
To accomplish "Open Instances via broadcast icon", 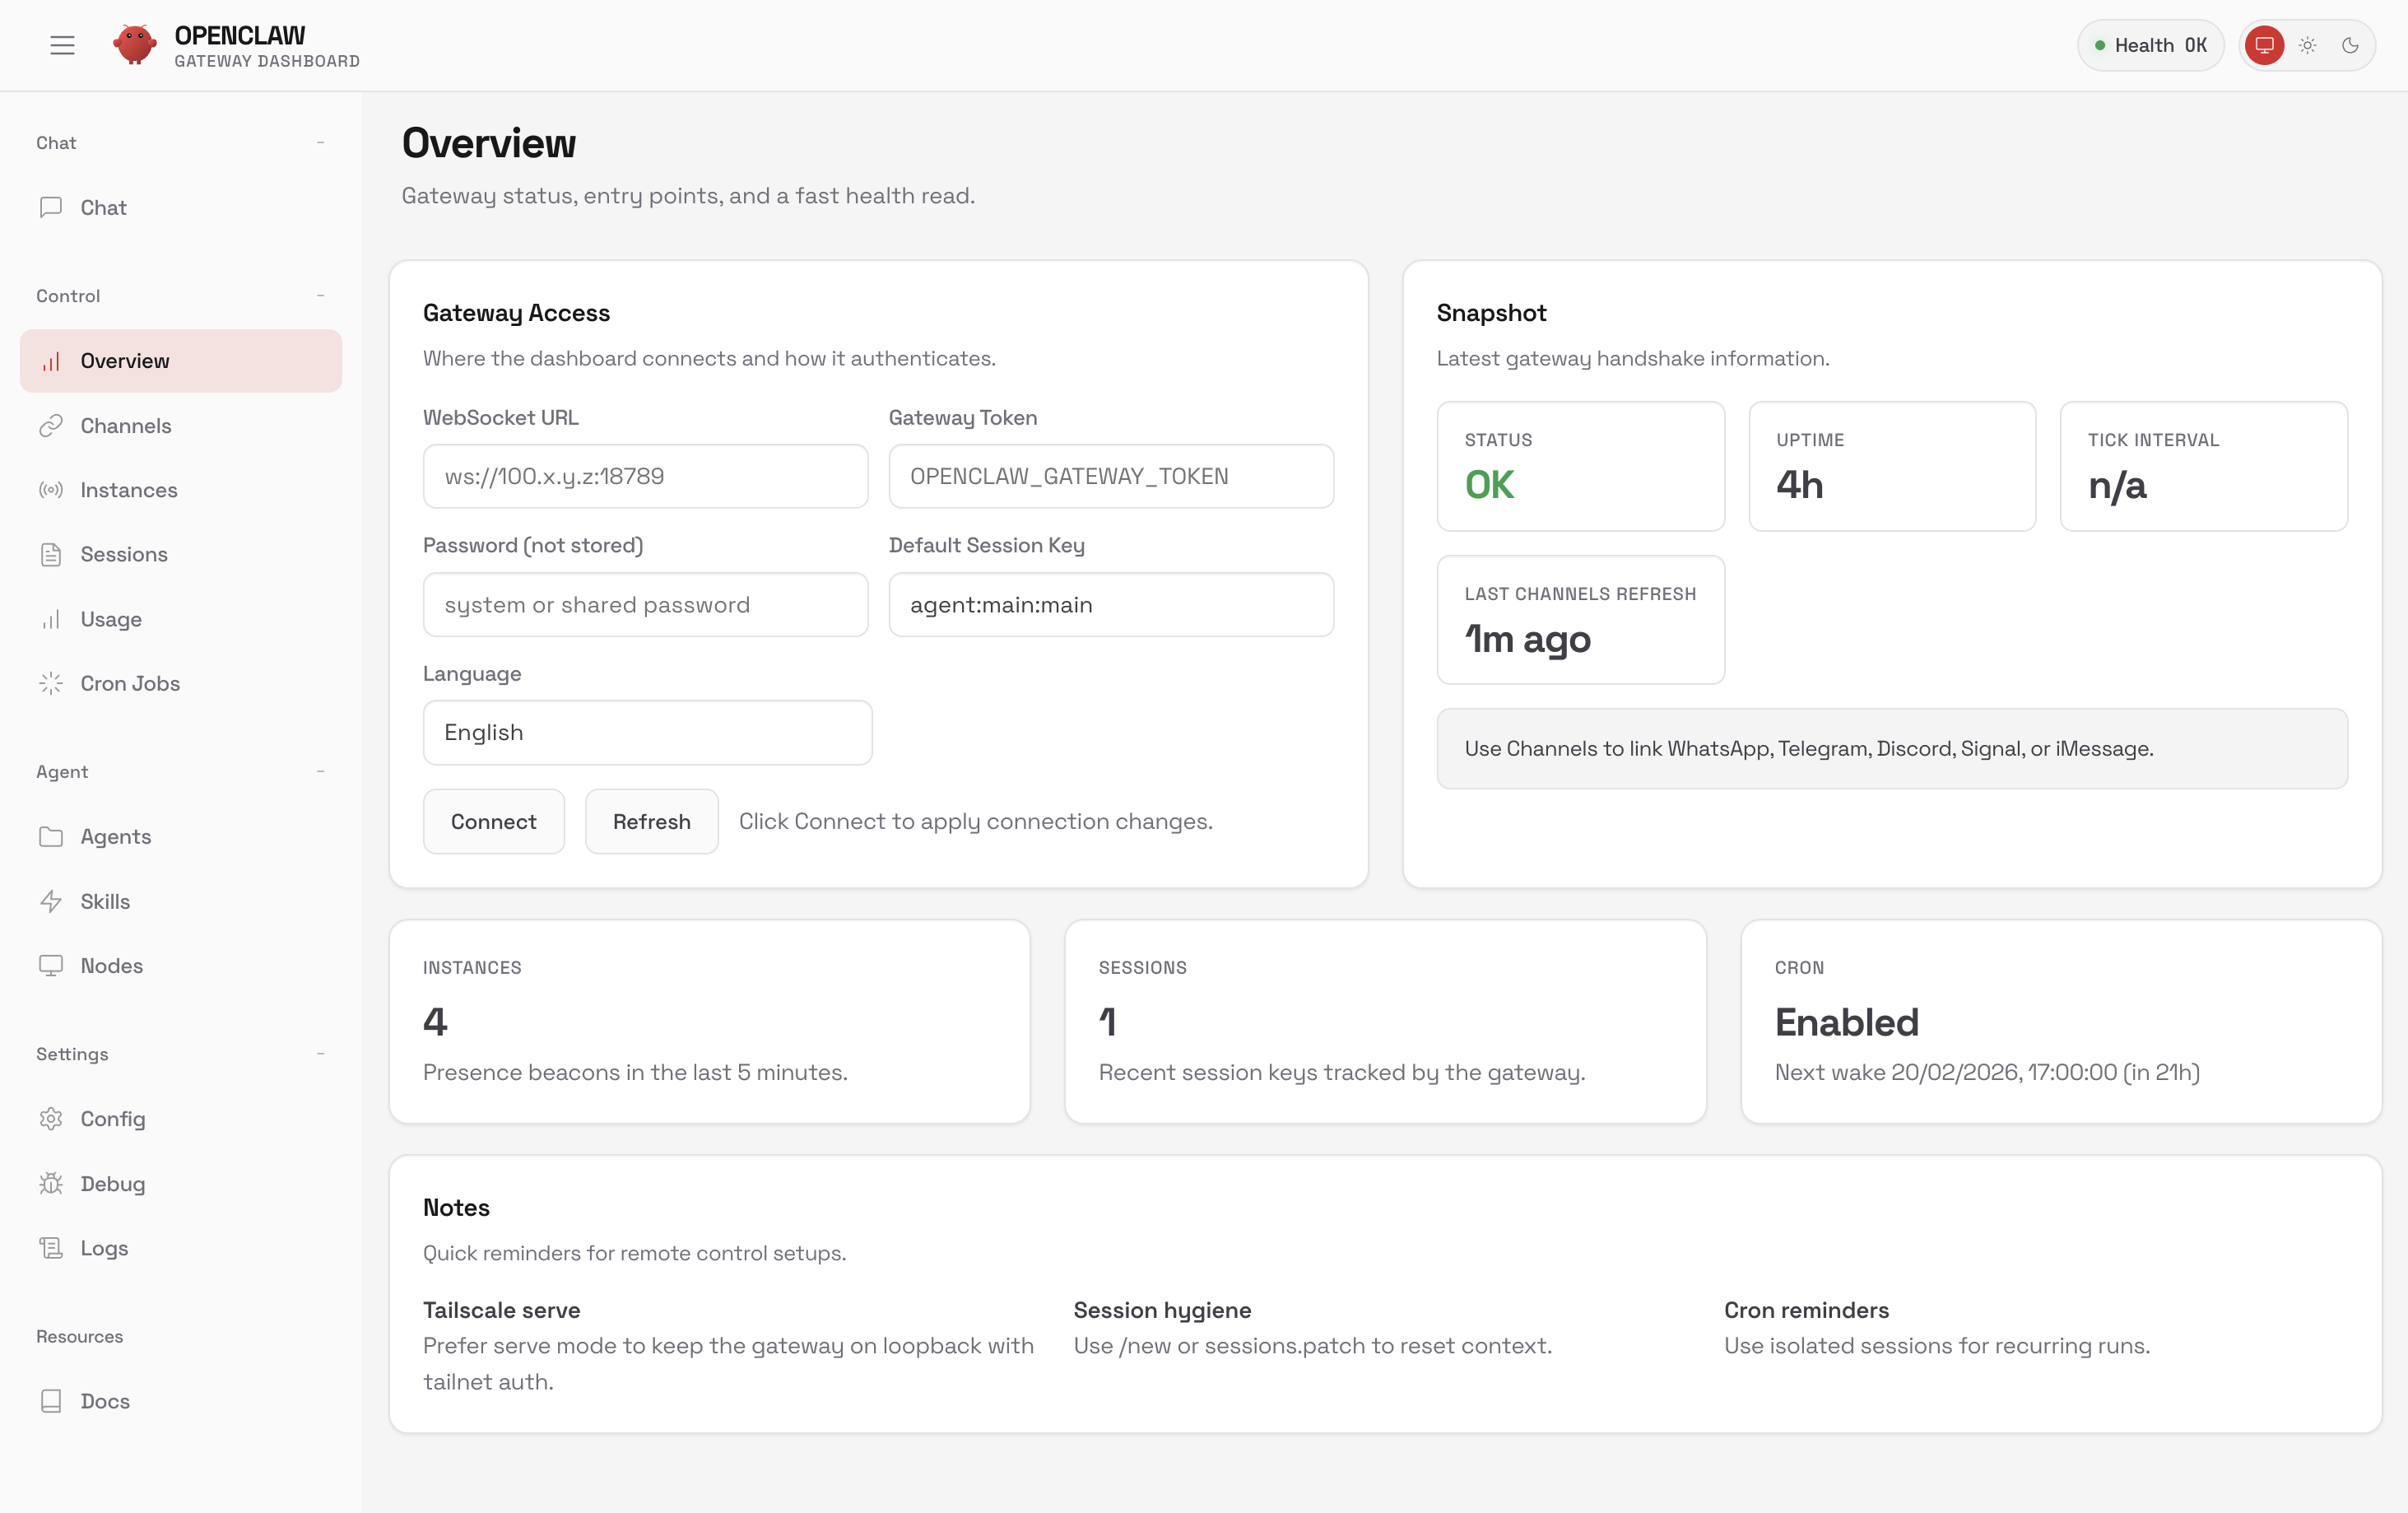I will [x=51, y=490].
